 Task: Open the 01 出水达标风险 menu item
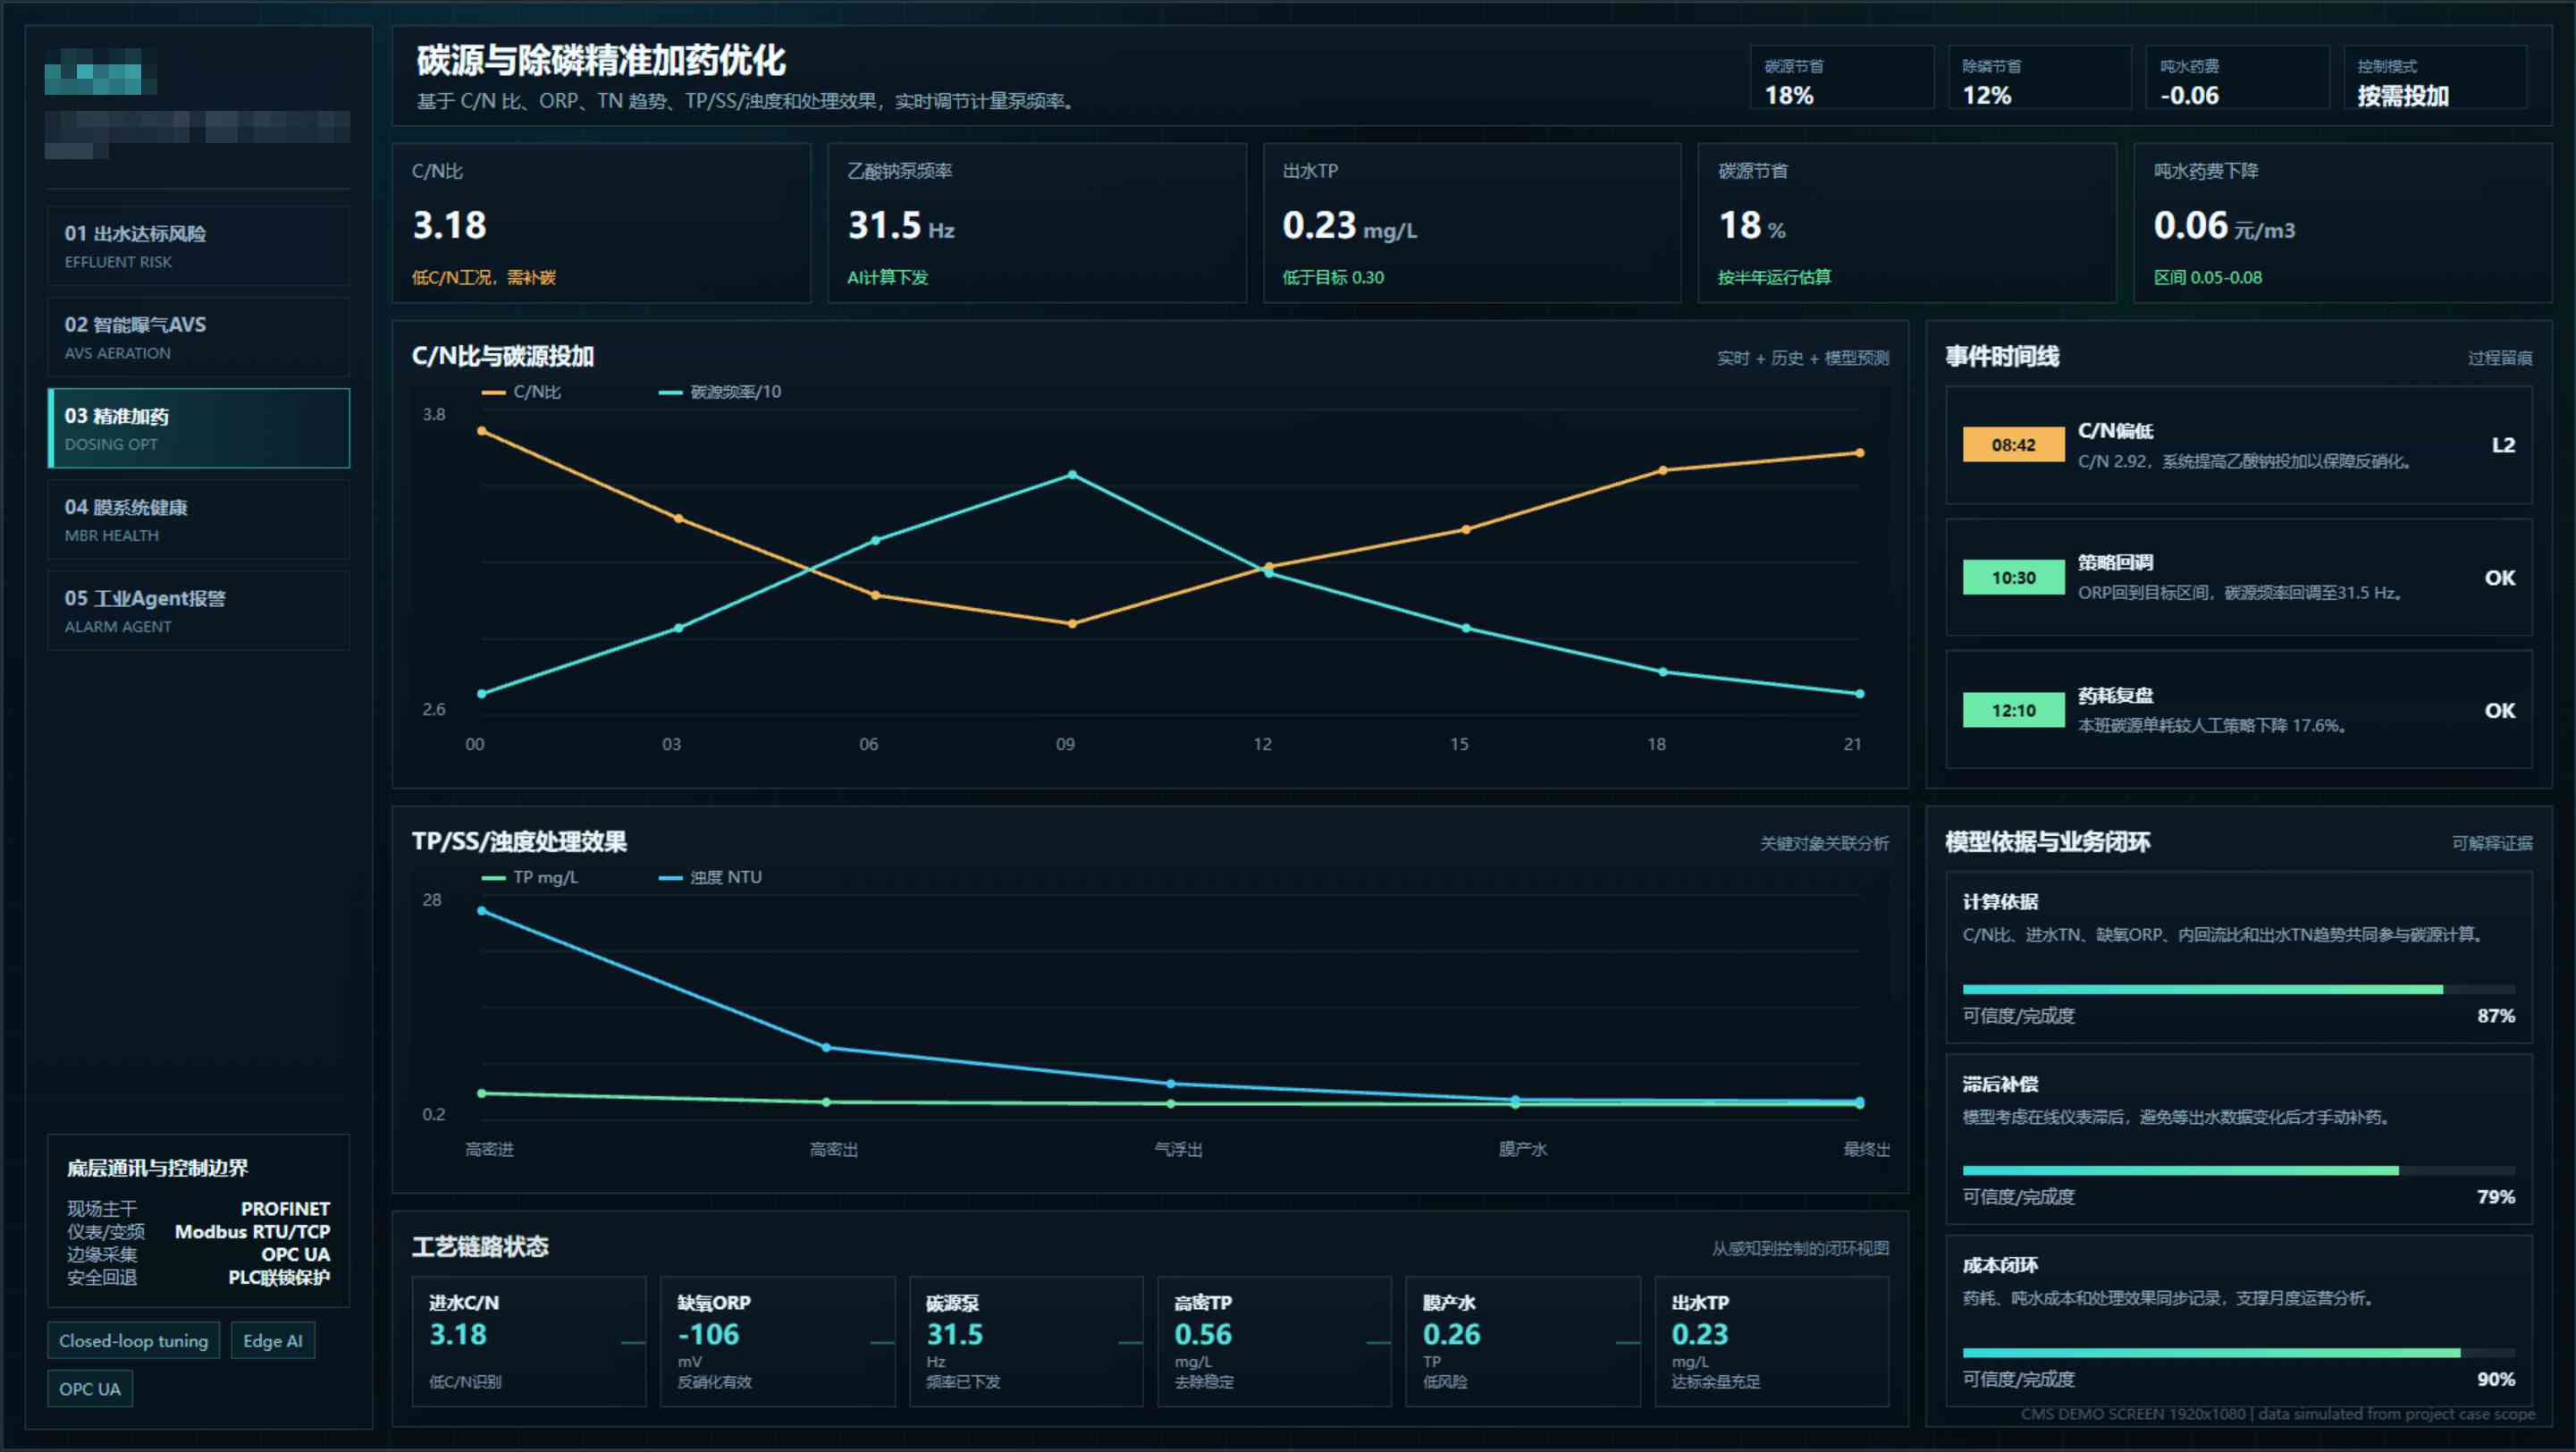pyautogui.click(x=198, y=246)
